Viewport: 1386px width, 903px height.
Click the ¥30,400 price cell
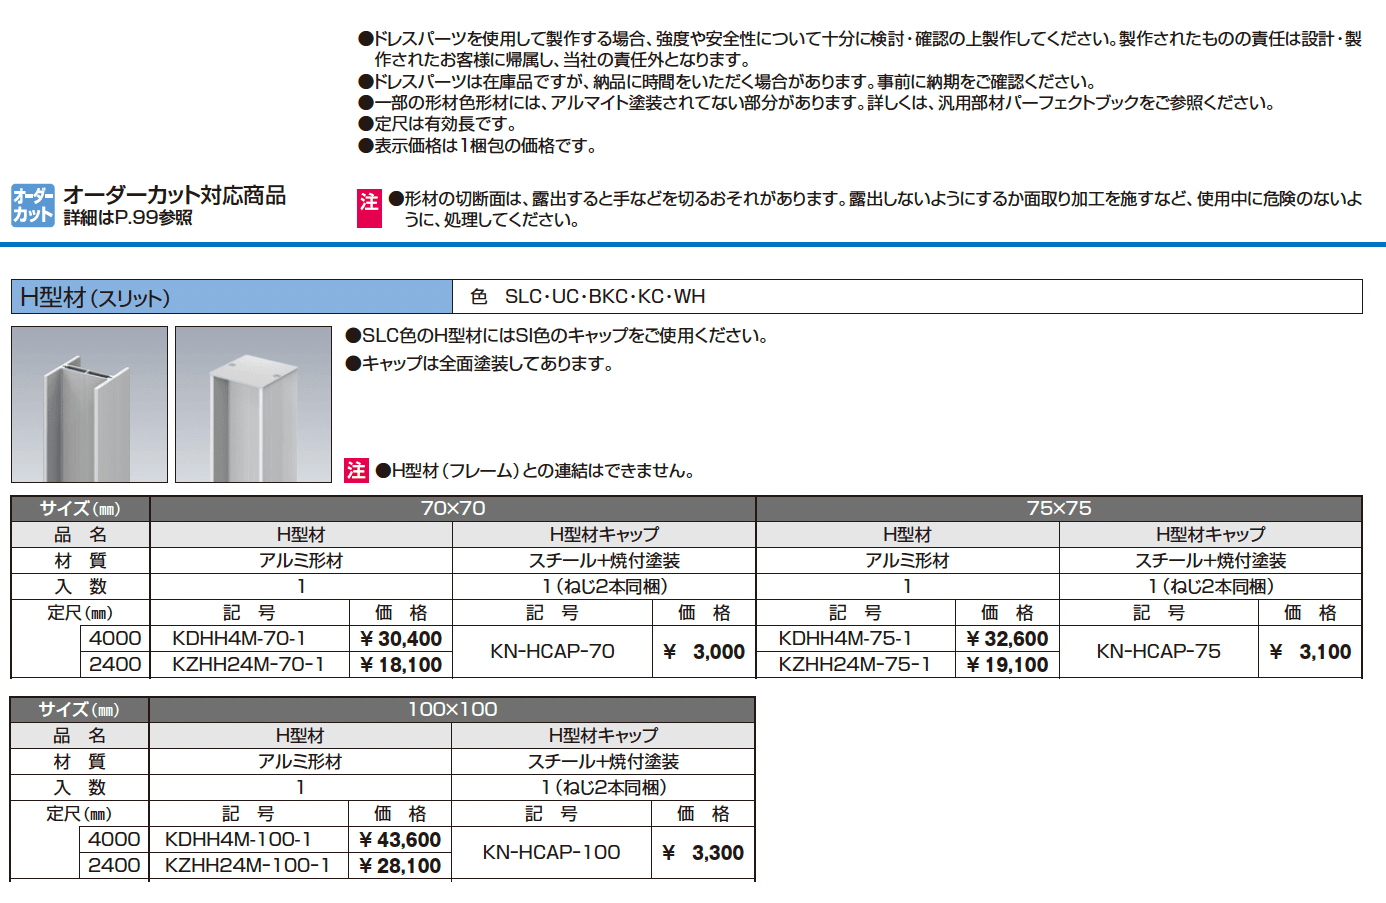[x=401, y=638]
